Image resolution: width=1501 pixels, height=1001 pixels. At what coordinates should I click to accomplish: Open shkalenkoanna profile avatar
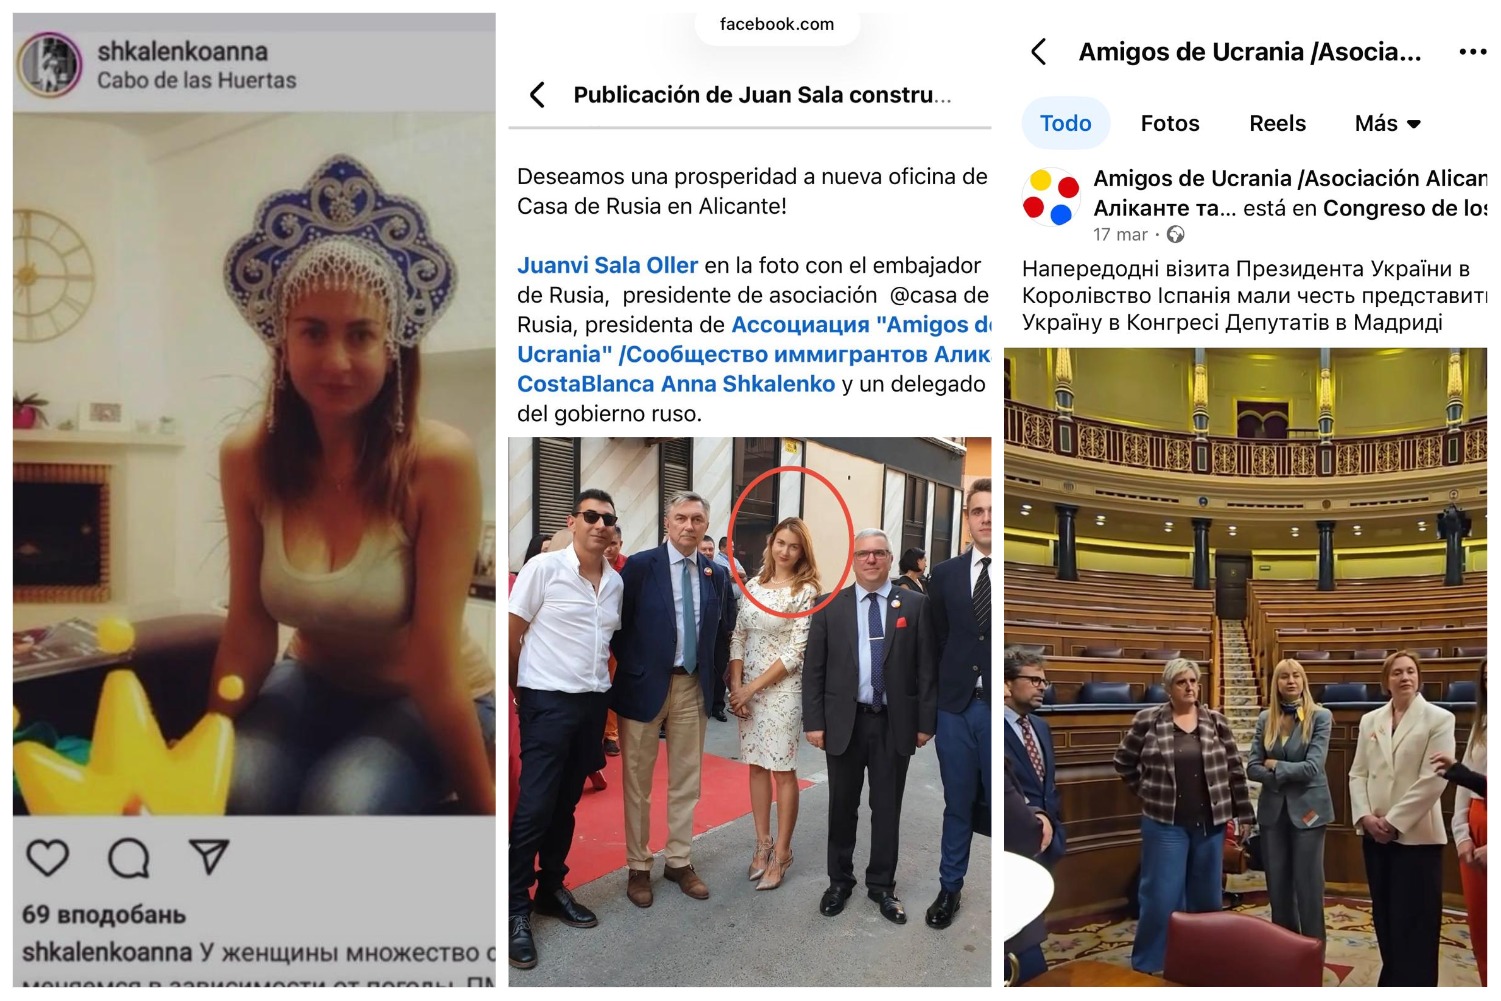[x=49, y=65]
